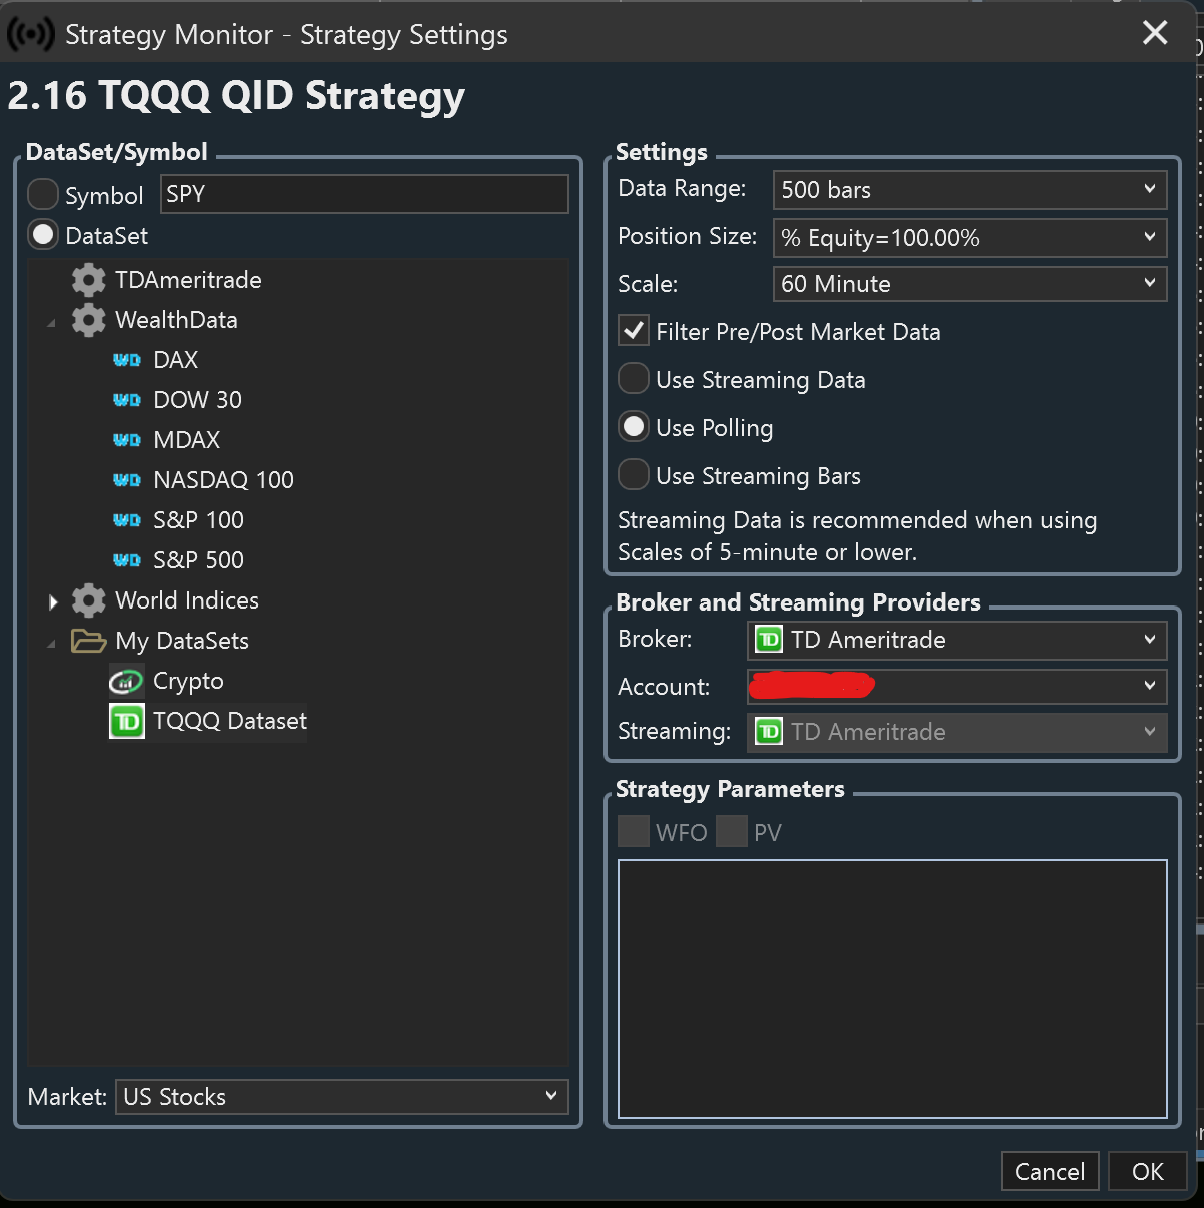This screenshot has width=1204, height=1208.
Task: Uncheck Filter Pre/Post Market Data
Action: 634,331
